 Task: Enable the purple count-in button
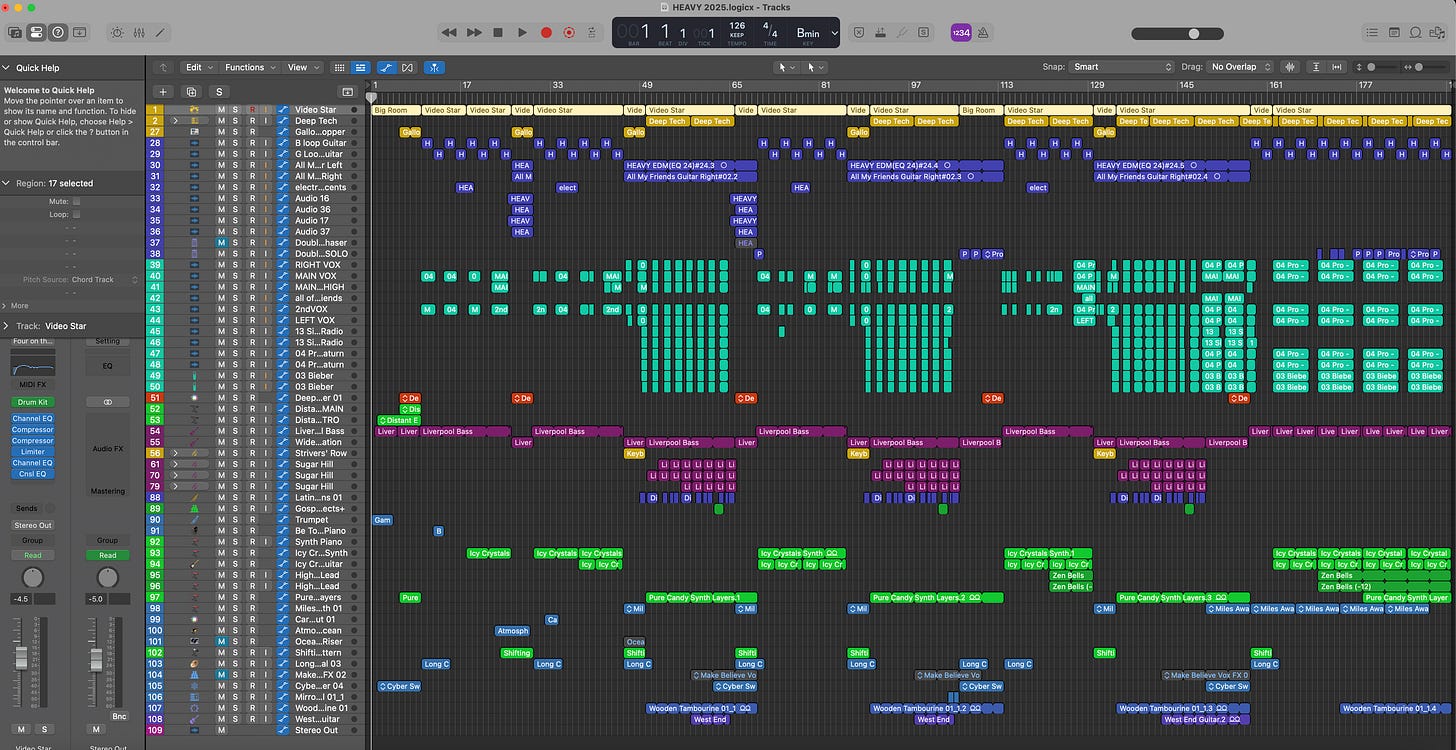(960, 32)
